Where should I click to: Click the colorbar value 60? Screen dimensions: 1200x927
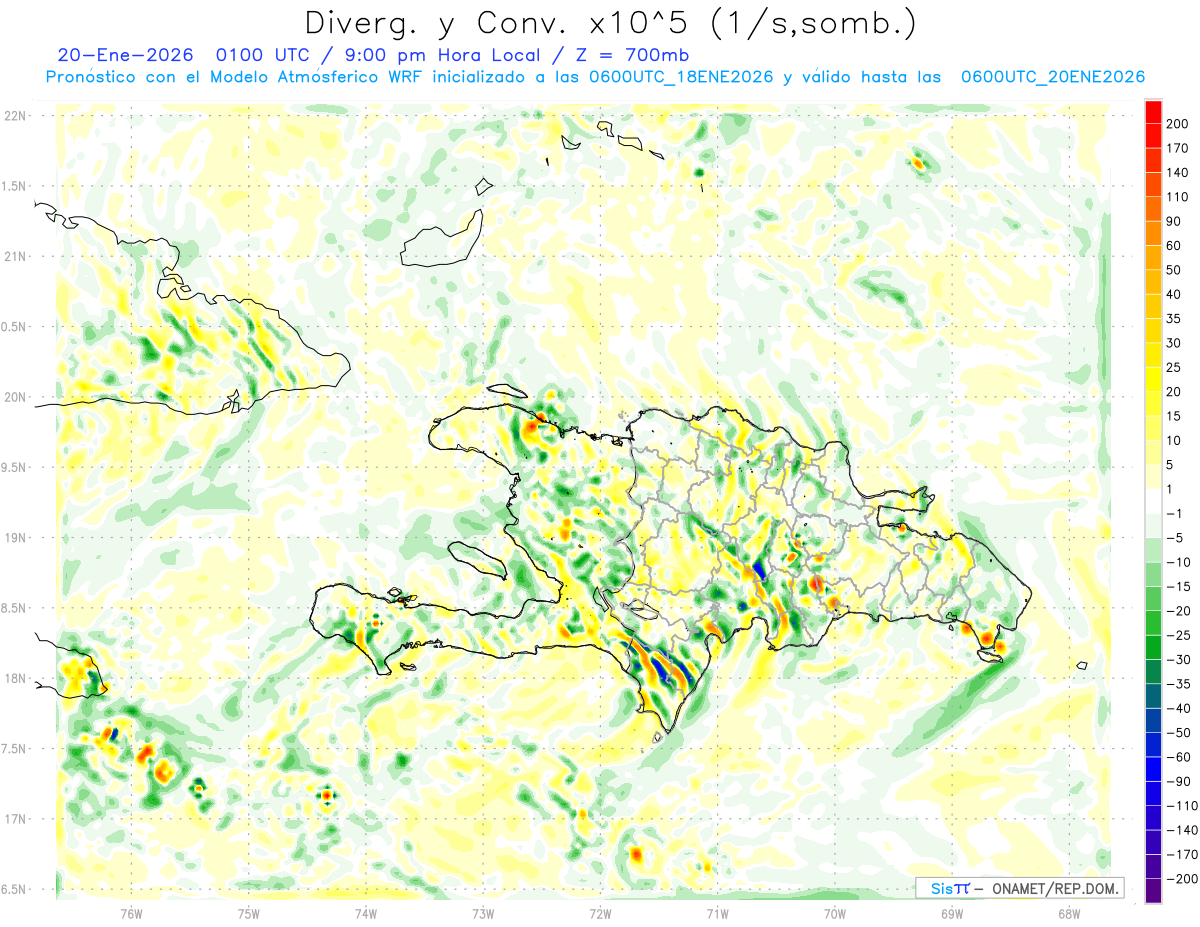coord(1174,245)
